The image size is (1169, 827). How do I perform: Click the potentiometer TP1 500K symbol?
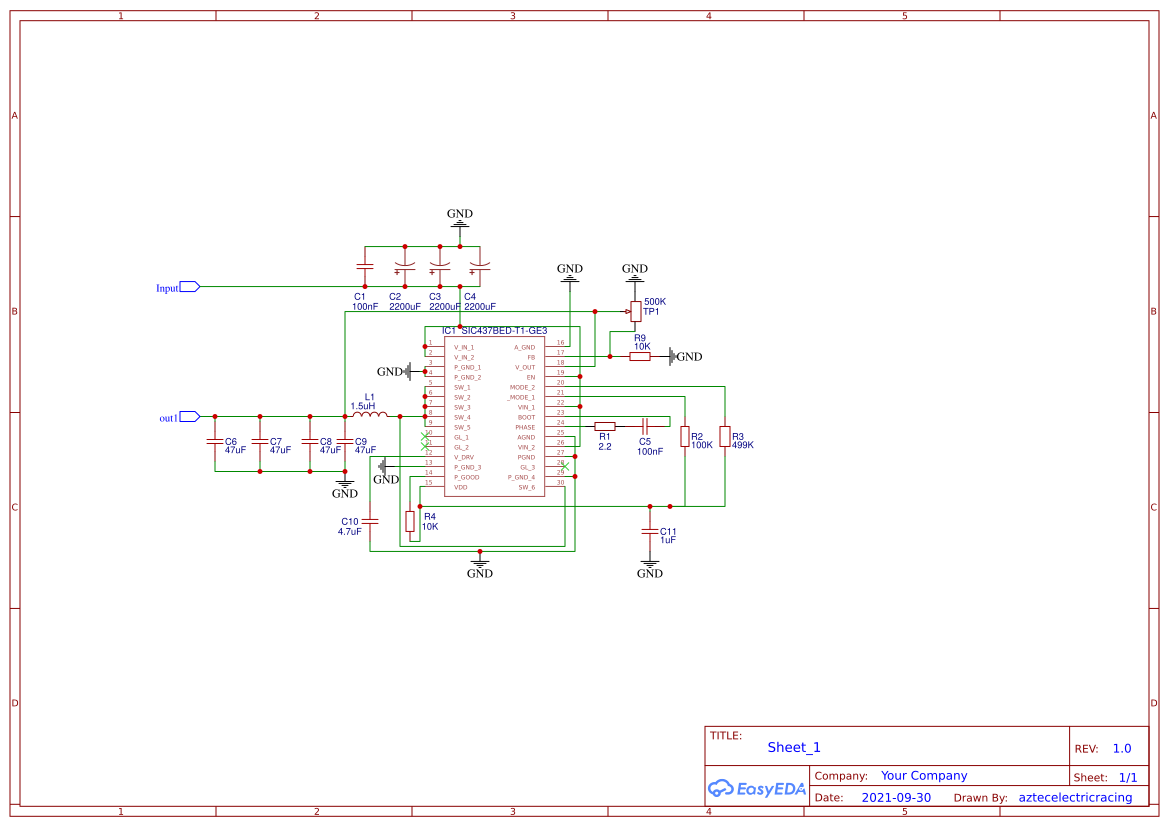(636, 311)
